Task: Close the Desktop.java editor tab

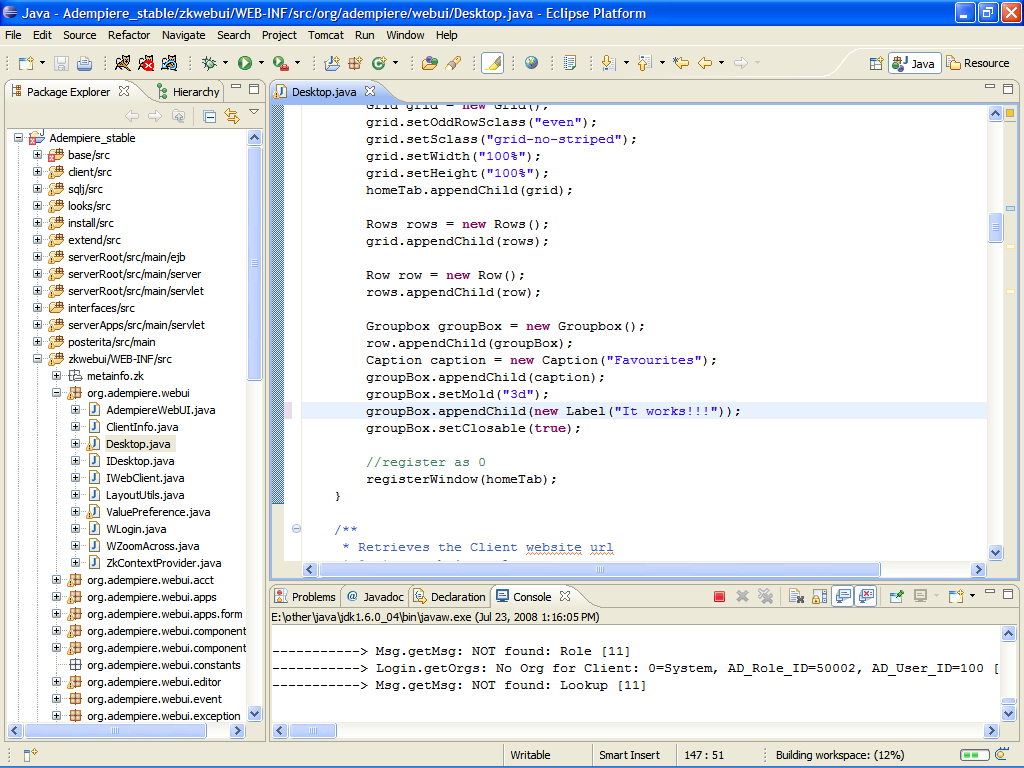Action: [x=370, y=91]
